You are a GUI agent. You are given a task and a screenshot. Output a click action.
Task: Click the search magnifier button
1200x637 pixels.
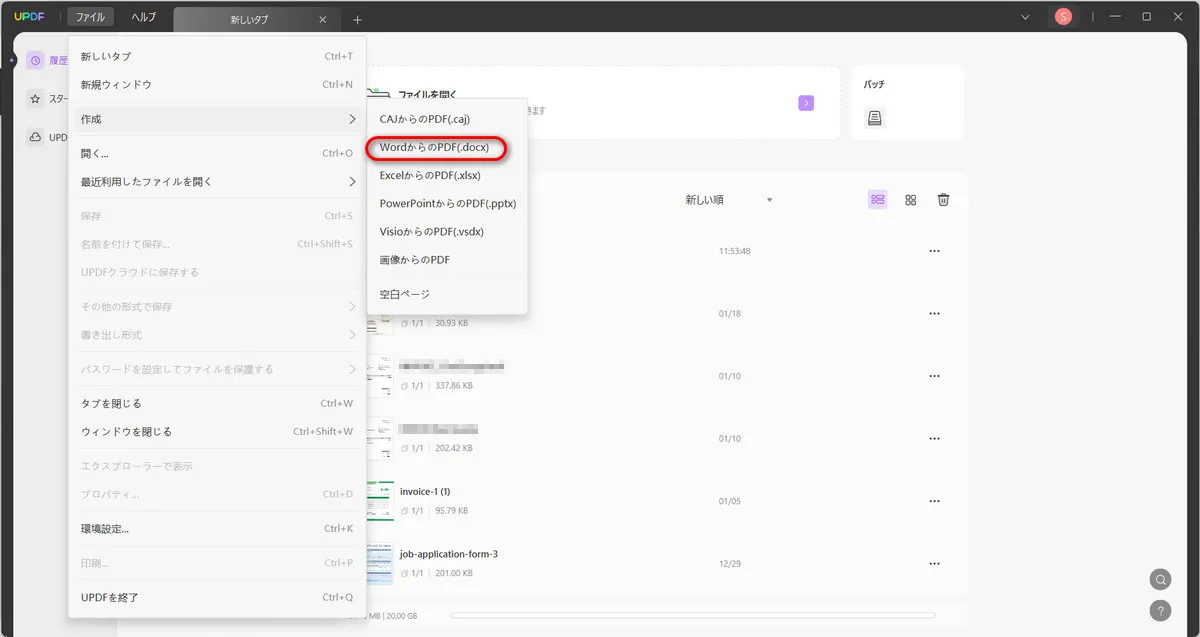1160,579
